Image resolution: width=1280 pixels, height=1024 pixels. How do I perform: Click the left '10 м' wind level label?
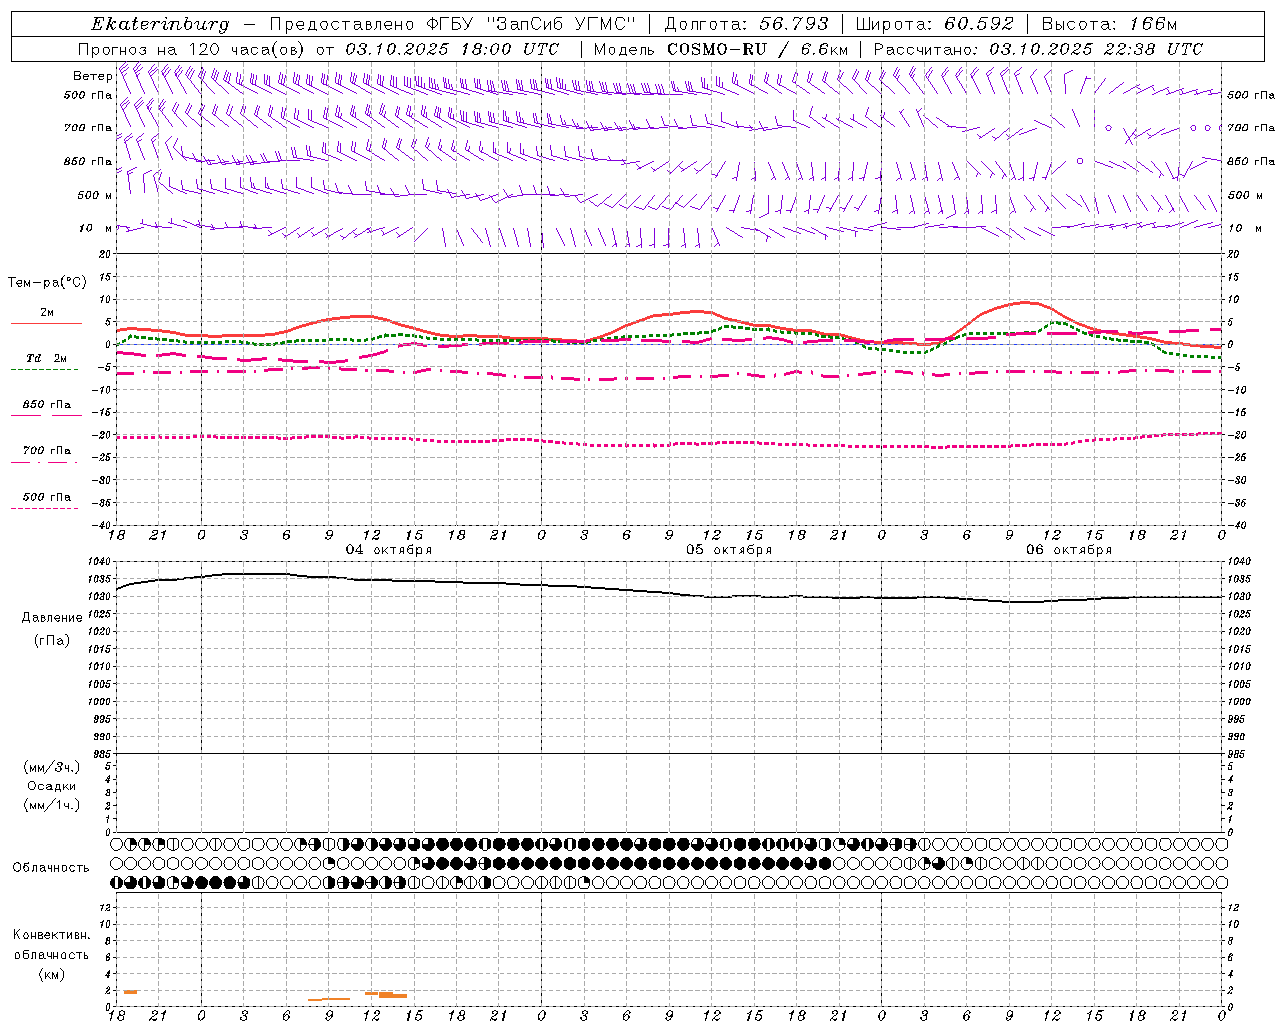tap(96, 228)
